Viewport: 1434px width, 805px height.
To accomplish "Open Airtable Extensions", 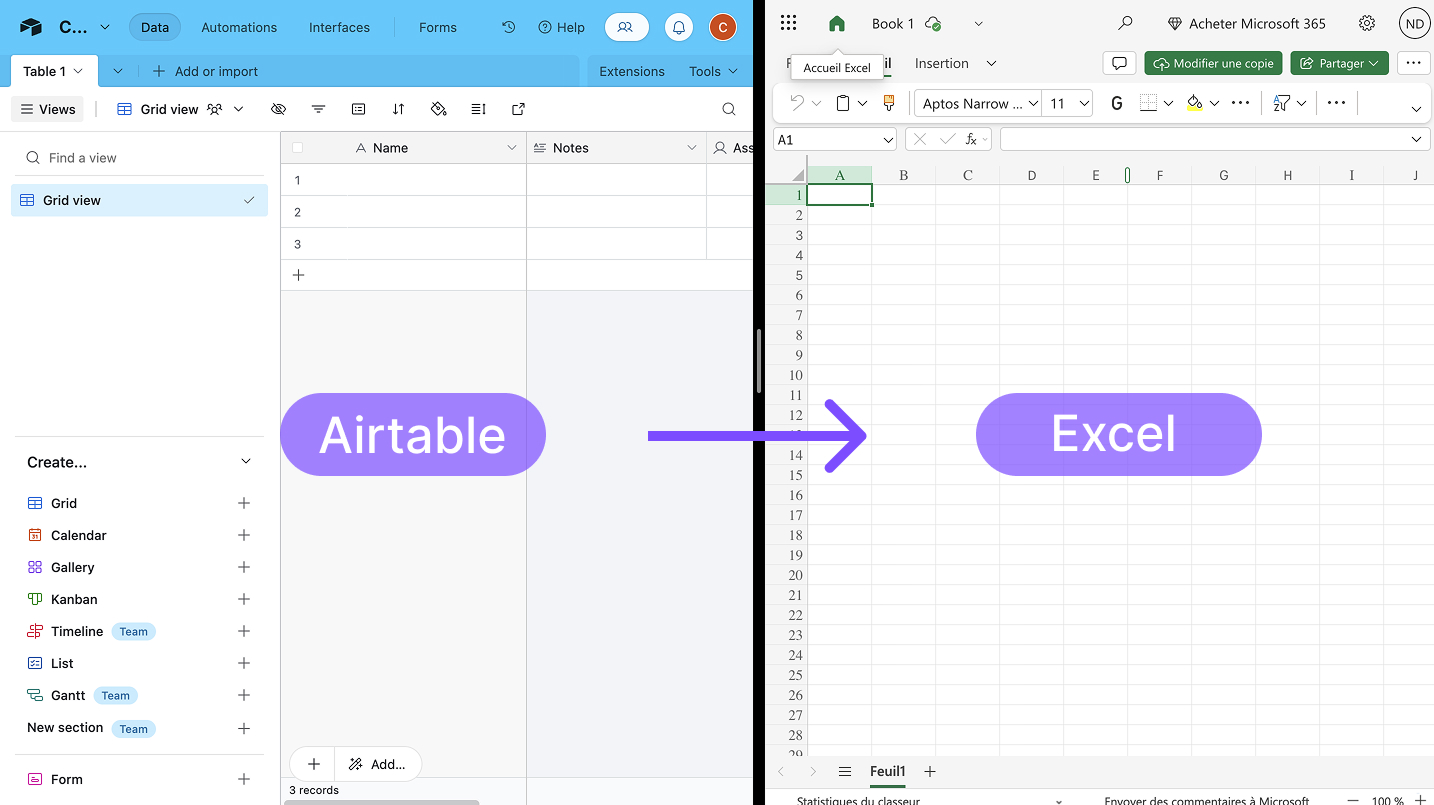I will click(x=632, y=71).
